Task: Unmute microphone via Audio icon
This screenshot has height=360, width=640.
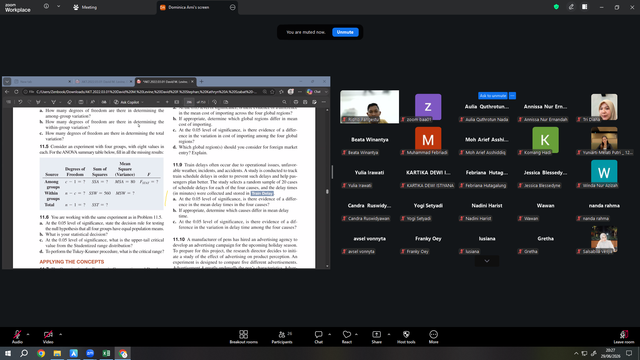Action: [17, 337]
